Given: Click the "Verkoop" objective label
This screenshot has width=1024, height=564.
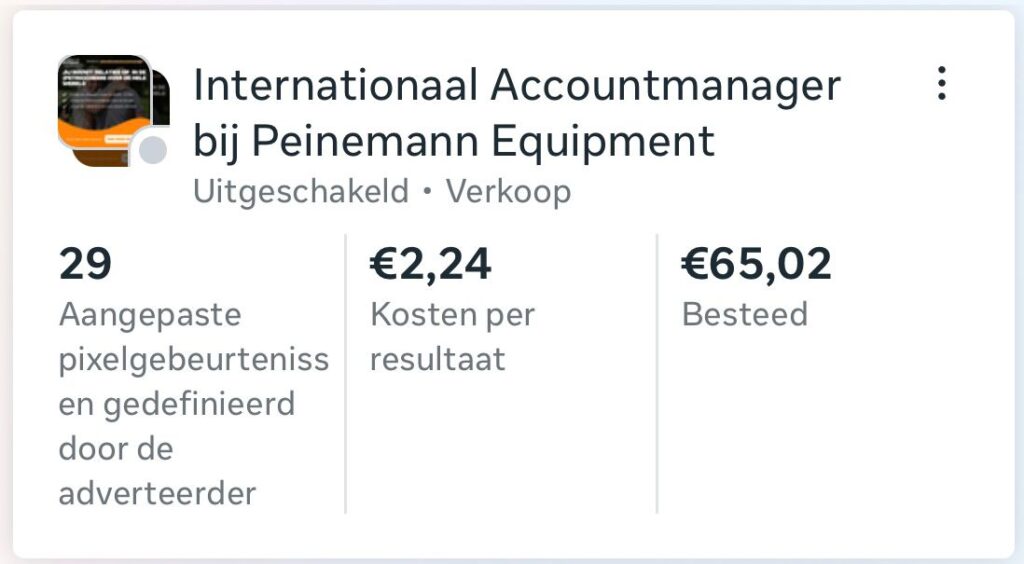Looking at the screenshot, I should pyautogui.click(x=508, y=191).
